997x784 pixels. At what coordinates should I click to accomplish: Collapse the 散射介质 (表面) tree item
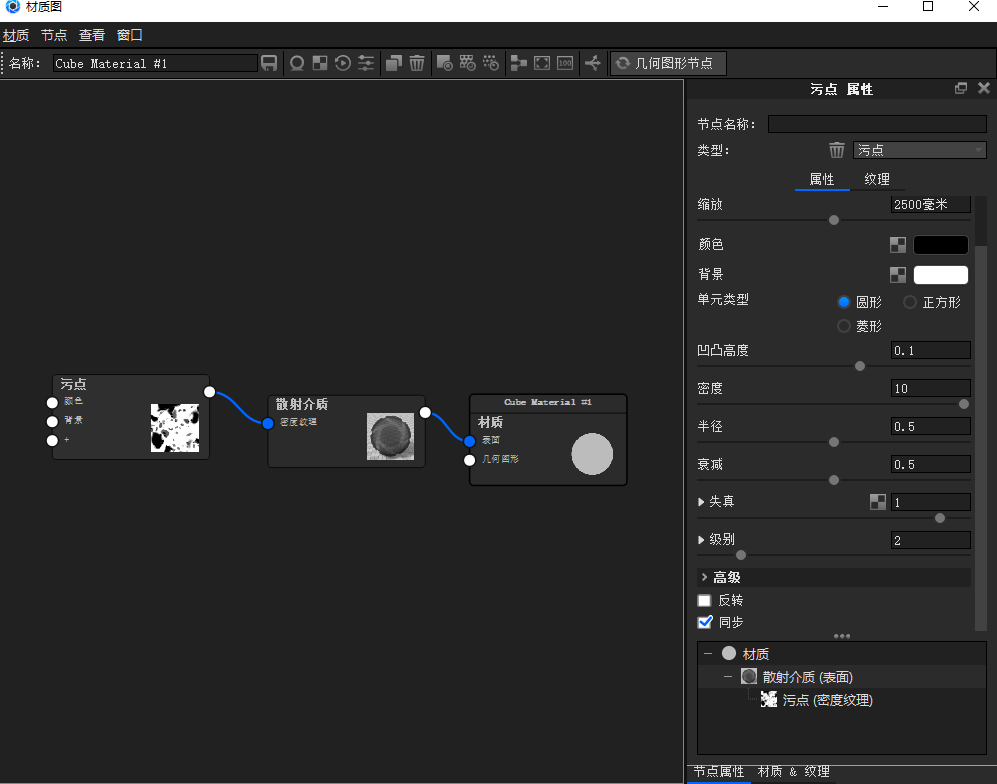click(x=728, y=677)
